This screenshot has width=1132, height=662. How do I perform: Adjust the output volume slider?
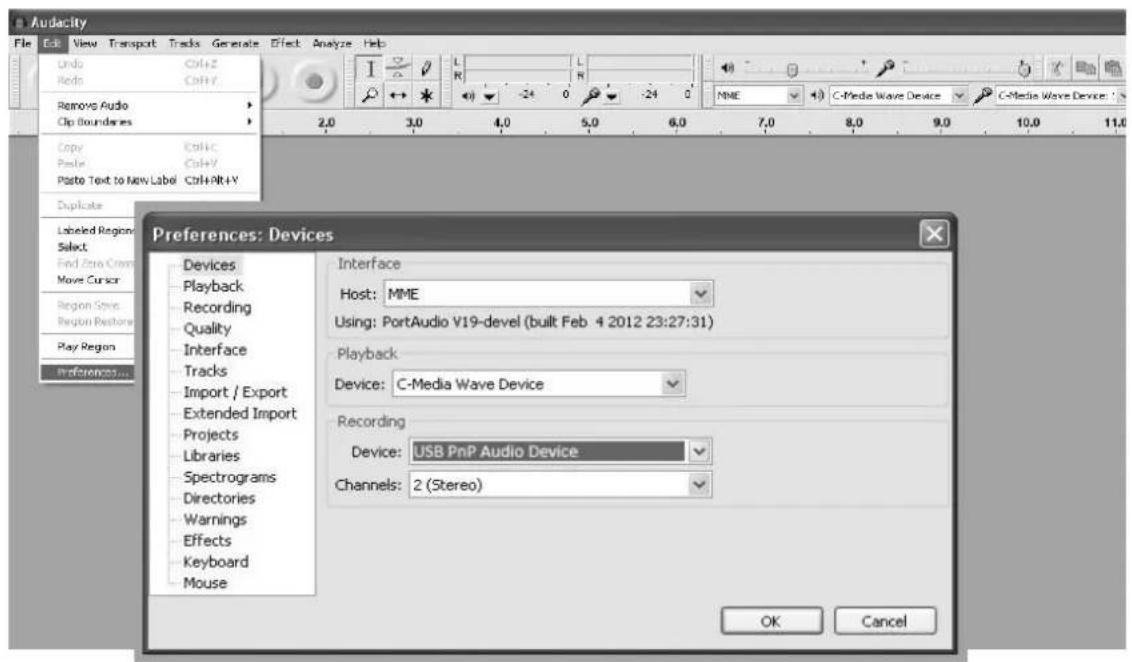pos(805,69)
